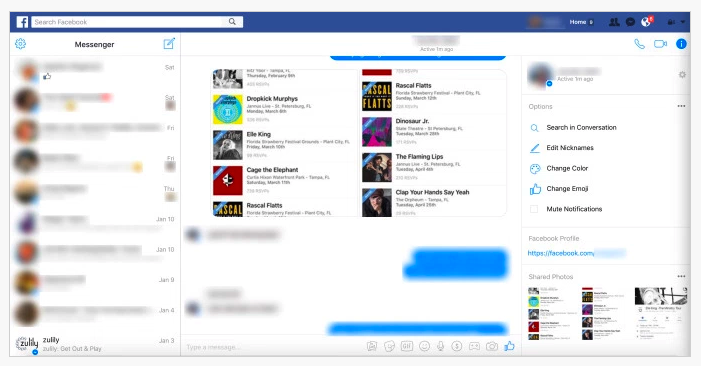Open the account dropdown arrow in the top bar
The height and width of the screenshot is (366, 701).
point(683,22)
